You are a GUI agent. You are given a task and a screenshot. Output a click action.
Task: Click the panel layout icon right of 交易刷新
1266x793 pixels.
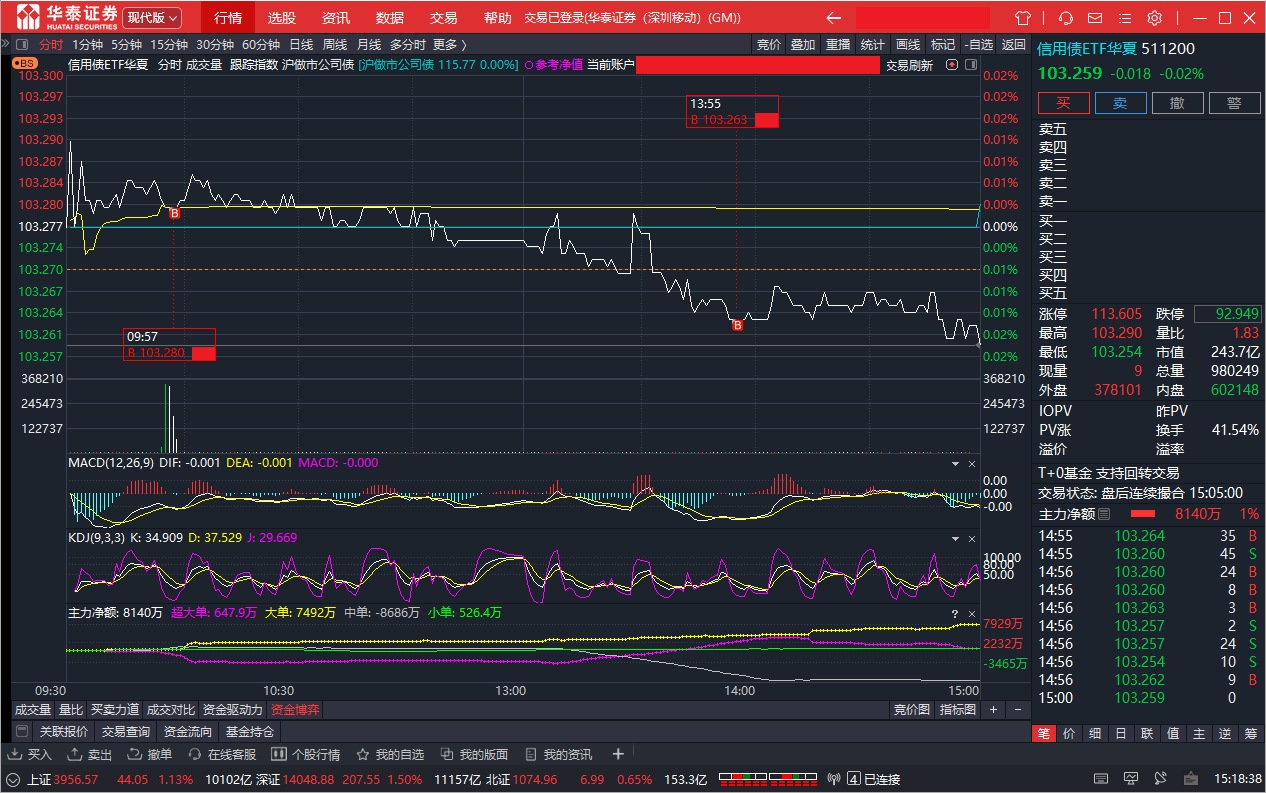[969, 65]
